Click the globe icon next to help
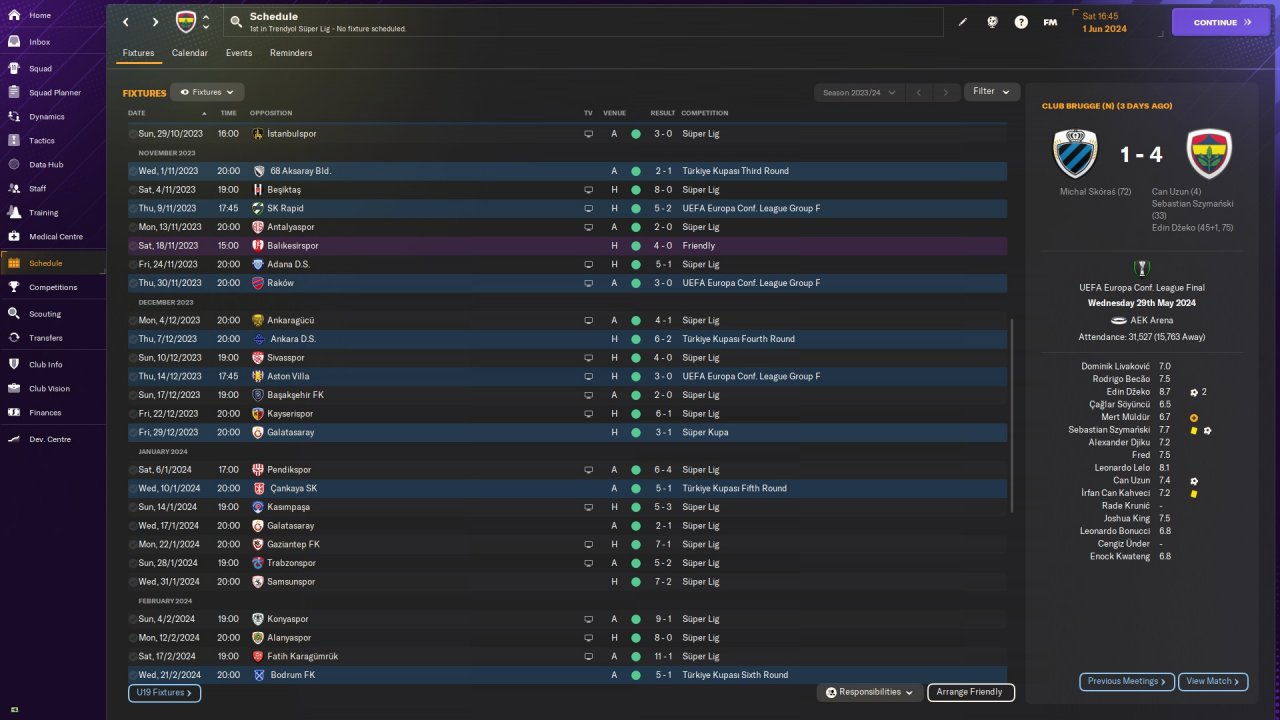Viewport: 1280px width, 720px height. click(992, 22)
